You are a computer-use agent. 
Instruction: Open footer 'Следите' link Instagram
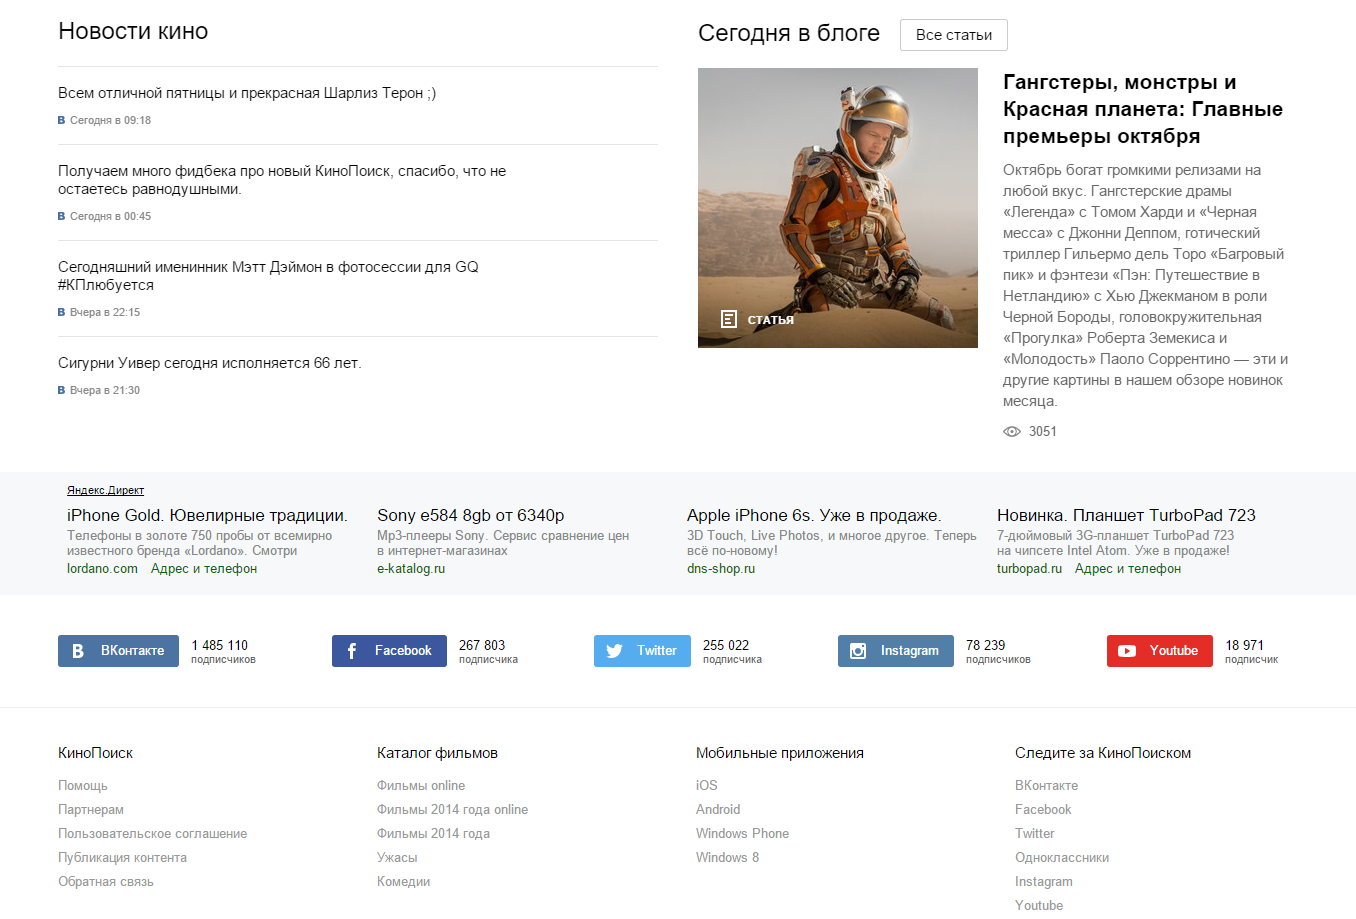coord(1044,882)
